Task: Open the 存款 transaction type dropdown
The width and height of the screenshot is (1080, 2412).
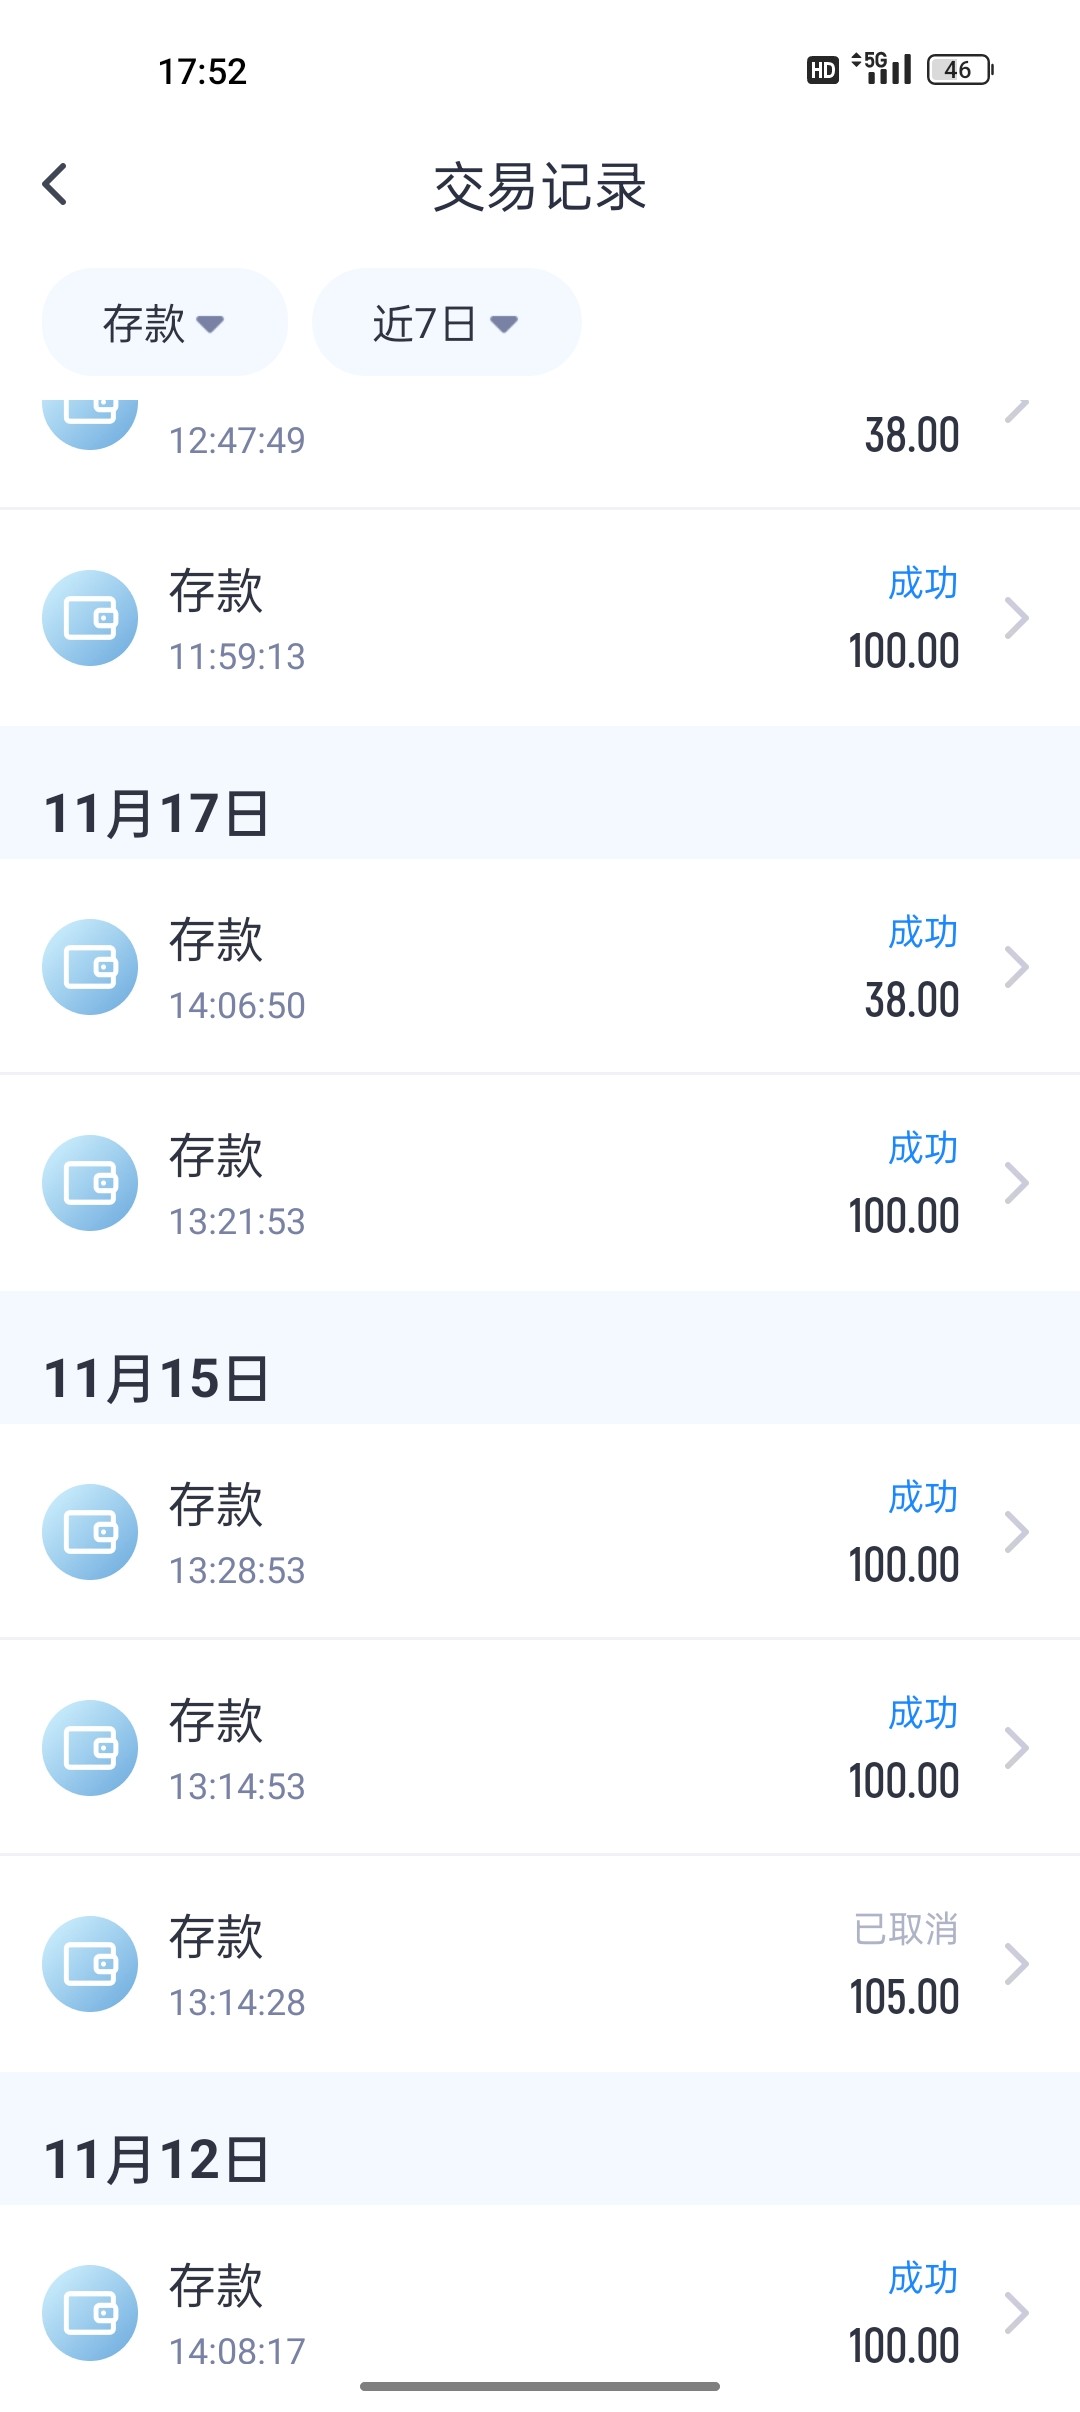Action: 164,323
